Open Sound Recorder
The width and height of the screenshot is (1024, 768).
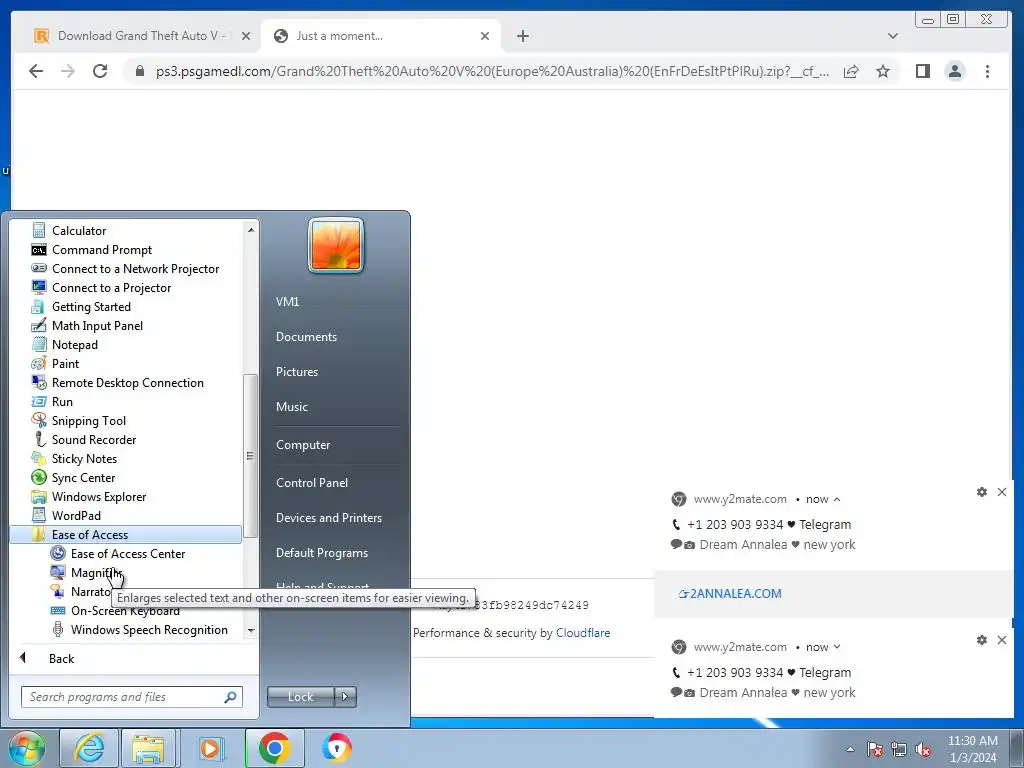pyautogui.click(x=93, y=439)
